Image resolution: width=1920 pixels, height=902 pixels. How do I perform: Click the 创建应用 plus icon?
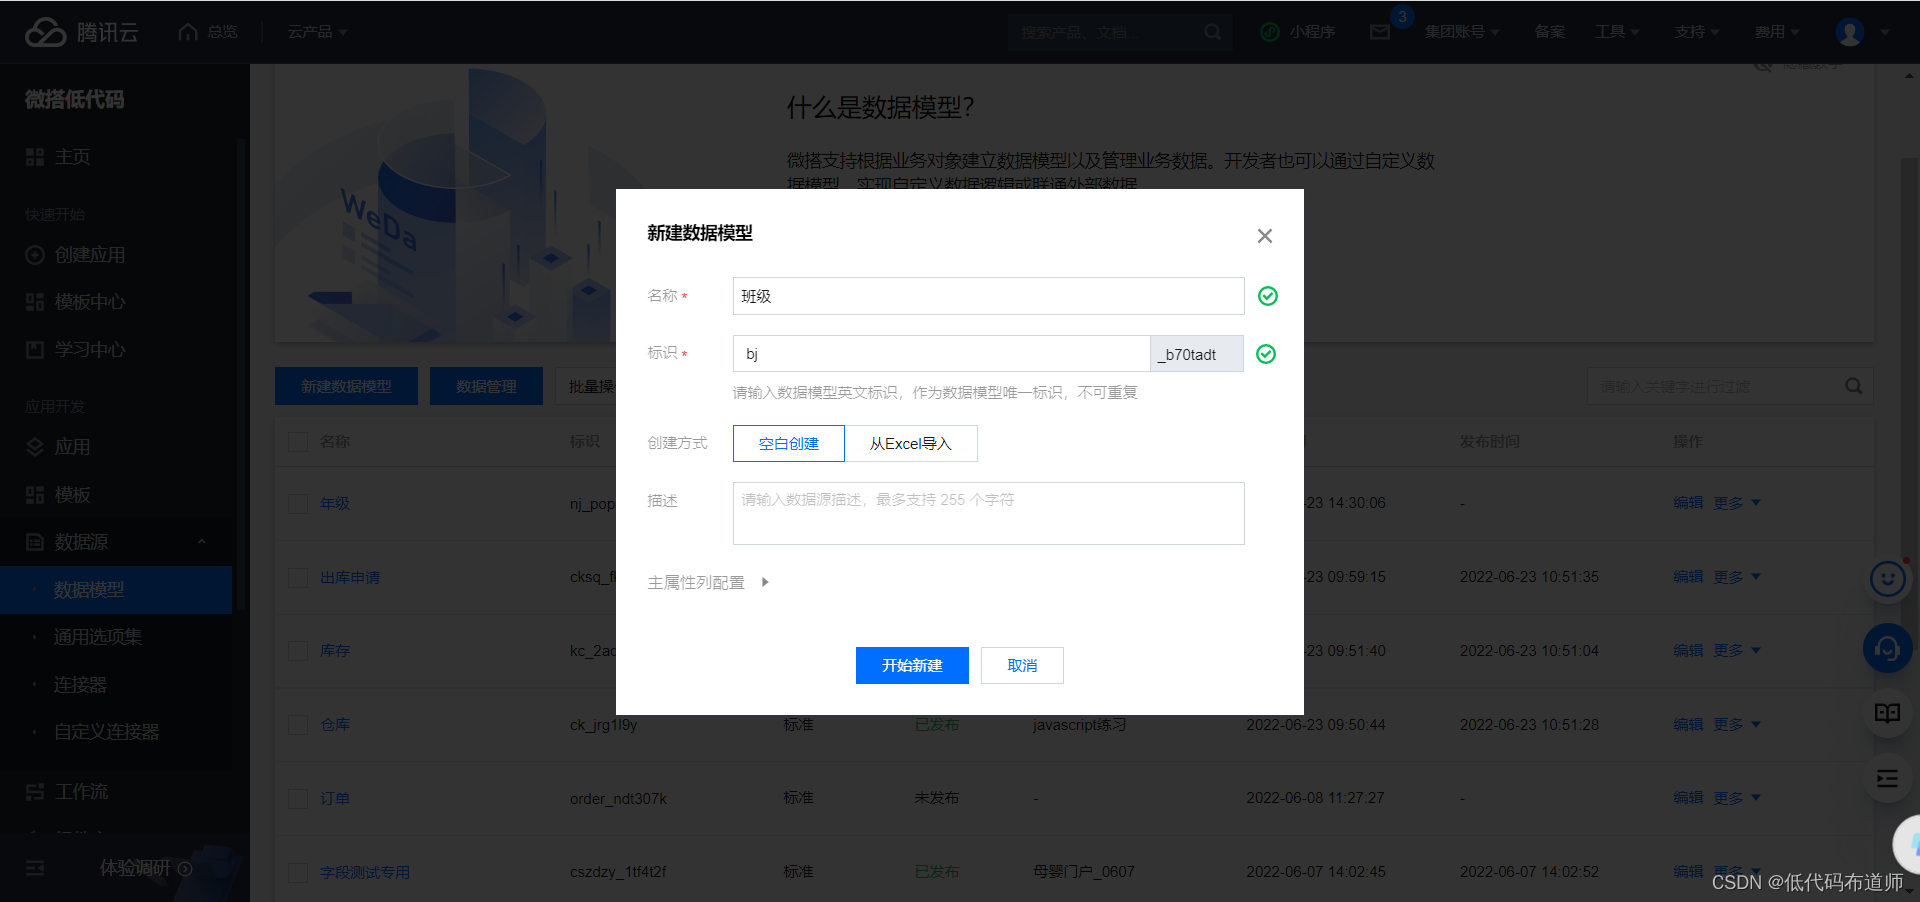click(35, 255)
